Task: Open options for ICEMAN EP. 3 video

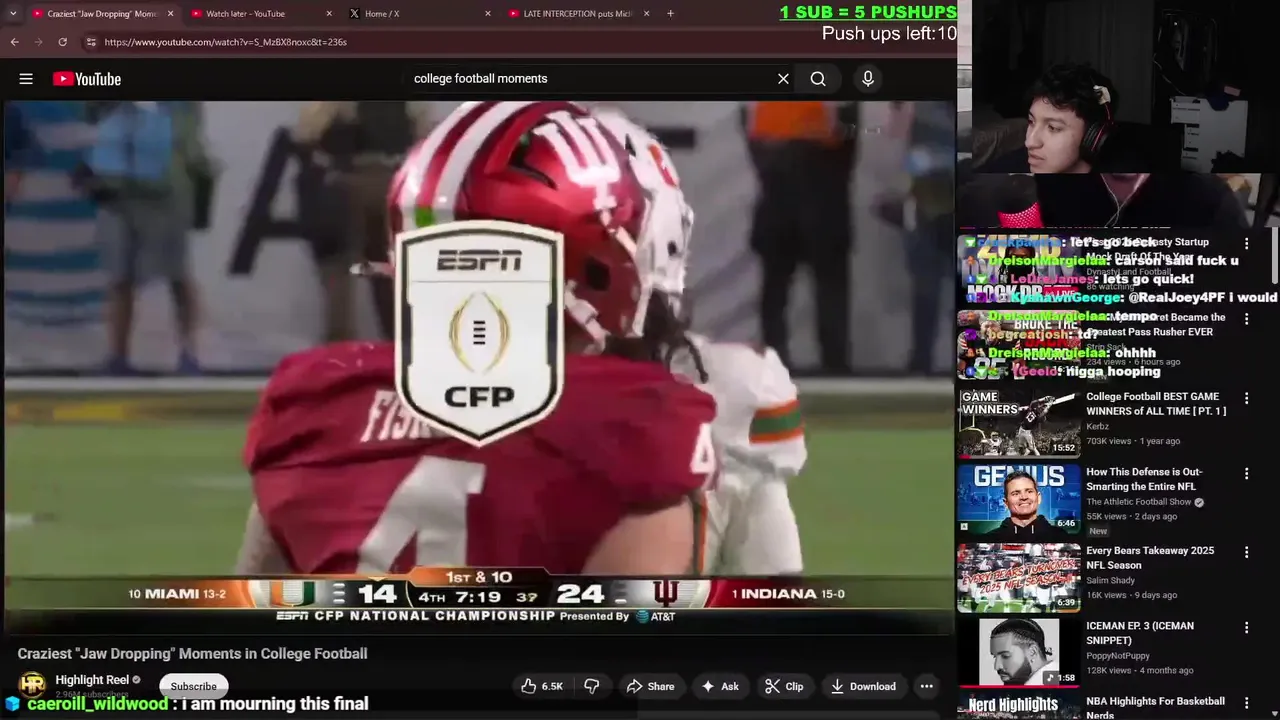Action: pyautogui.click(x=1246, y=627)
